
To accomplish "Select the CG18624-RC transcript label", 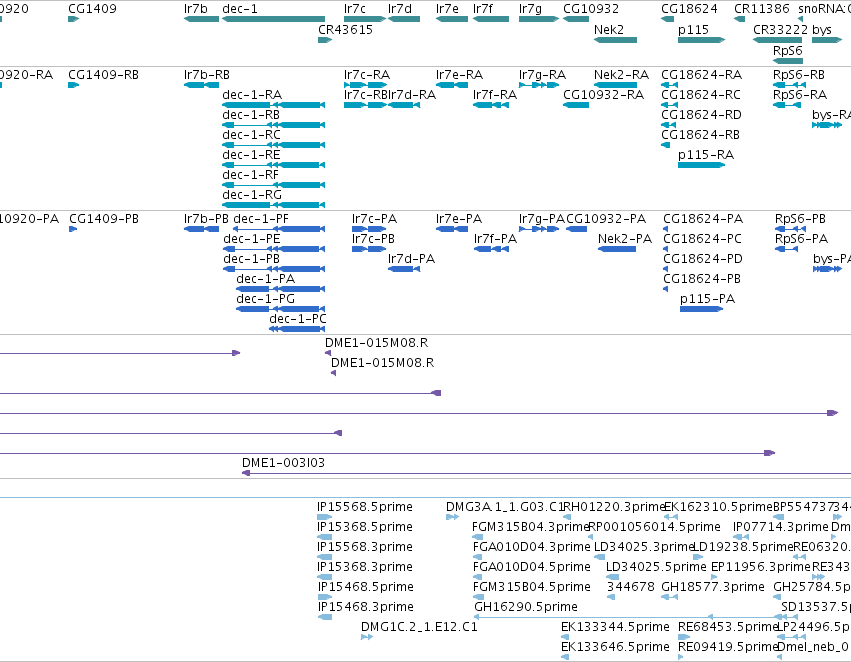I will [x=701, y=95].
